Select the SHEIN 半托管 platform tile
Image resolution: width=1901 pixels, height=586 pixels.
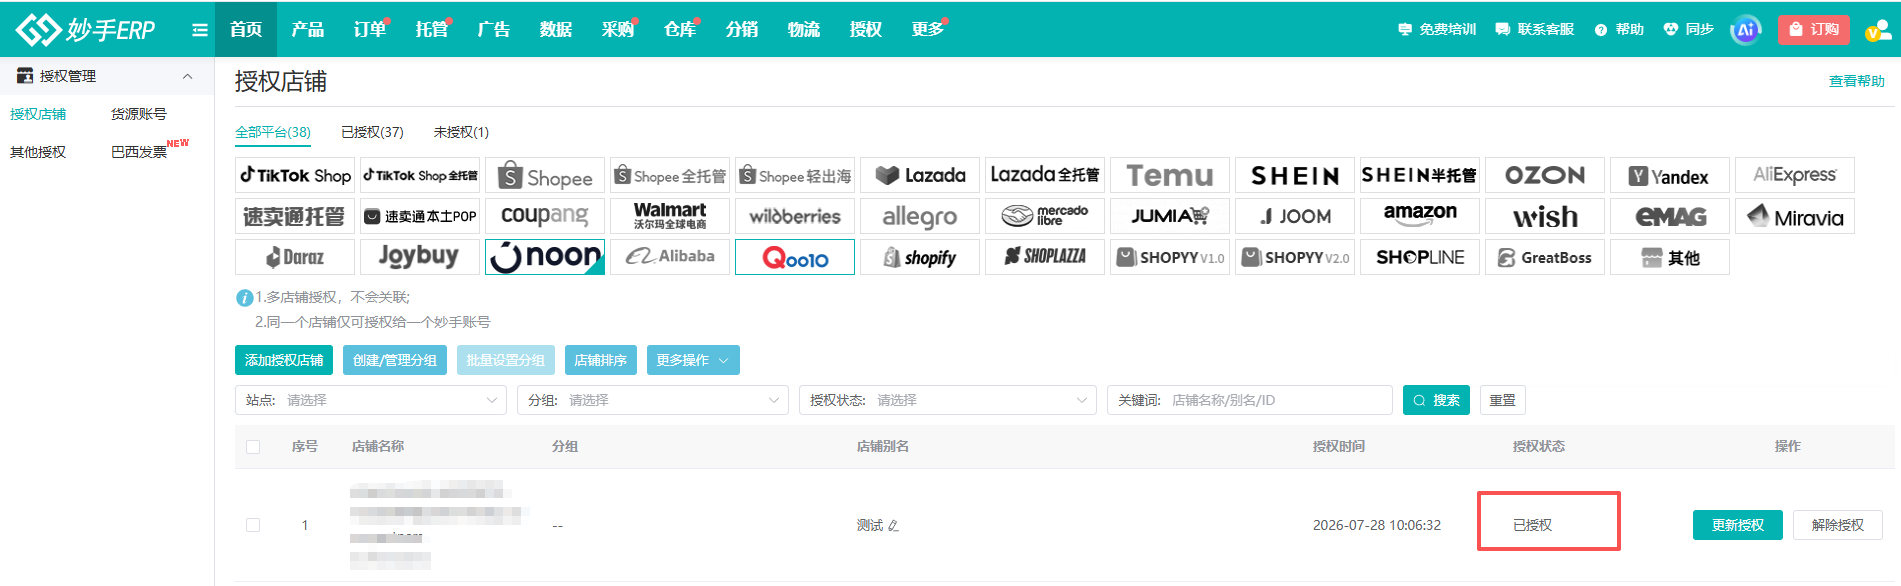click(1420, 175)
